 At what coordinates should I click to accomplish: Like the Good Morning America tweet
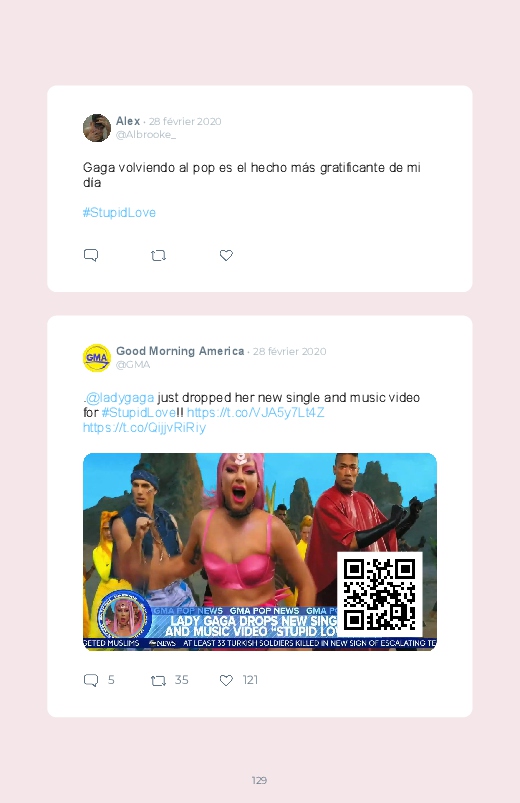pos(226,680)
